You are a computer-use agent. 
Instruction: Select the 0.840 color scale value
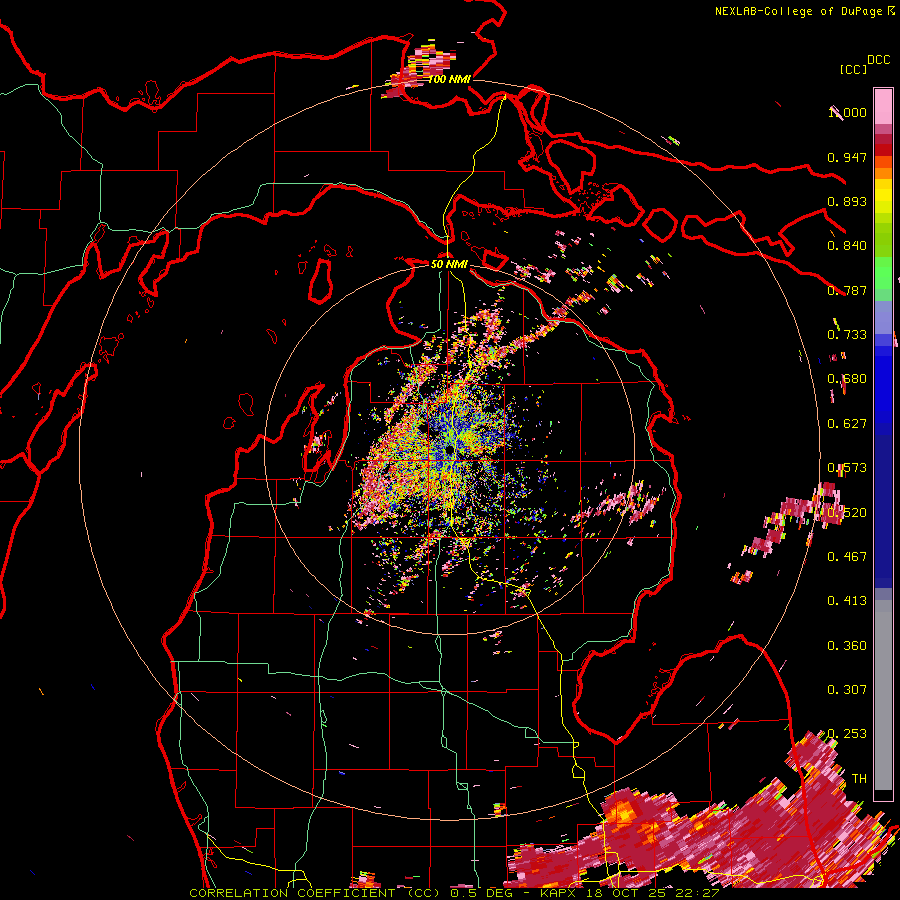pos(847,246)
